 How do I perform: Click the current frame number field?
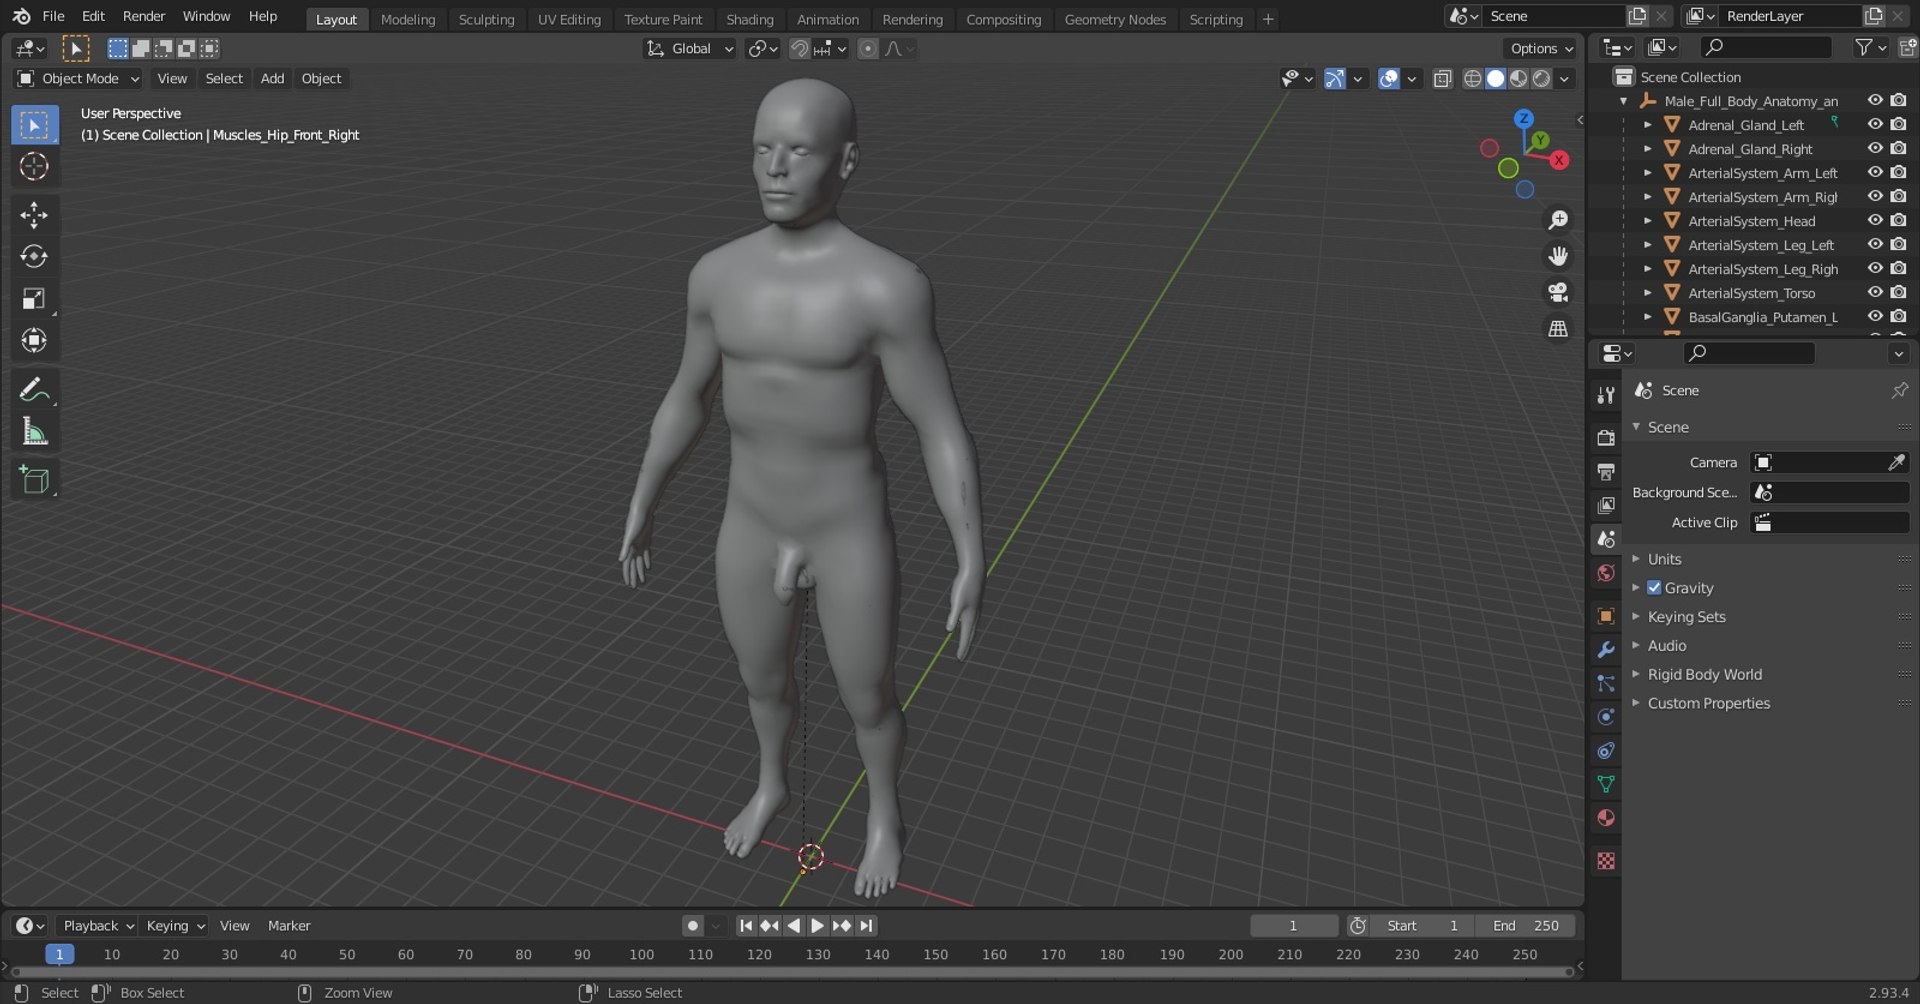[x=1293, y=926]
